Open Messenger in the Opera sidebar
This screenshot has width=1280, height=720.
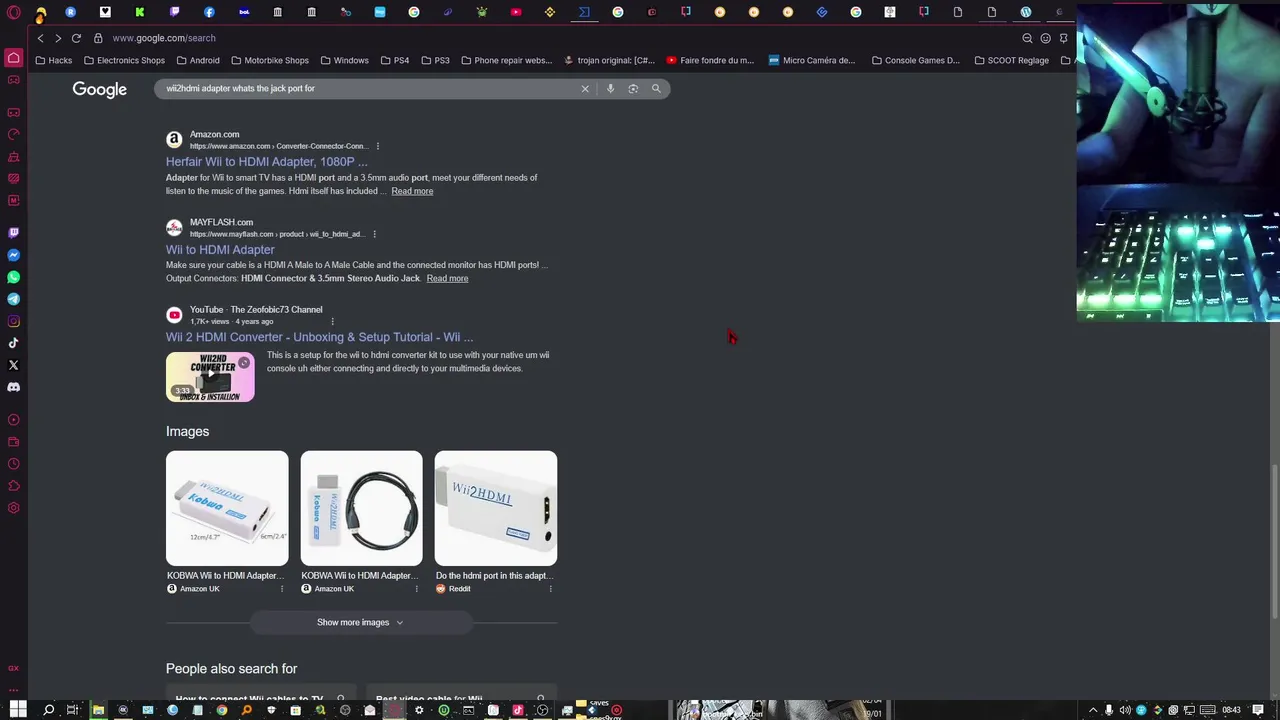click(14, 255)
